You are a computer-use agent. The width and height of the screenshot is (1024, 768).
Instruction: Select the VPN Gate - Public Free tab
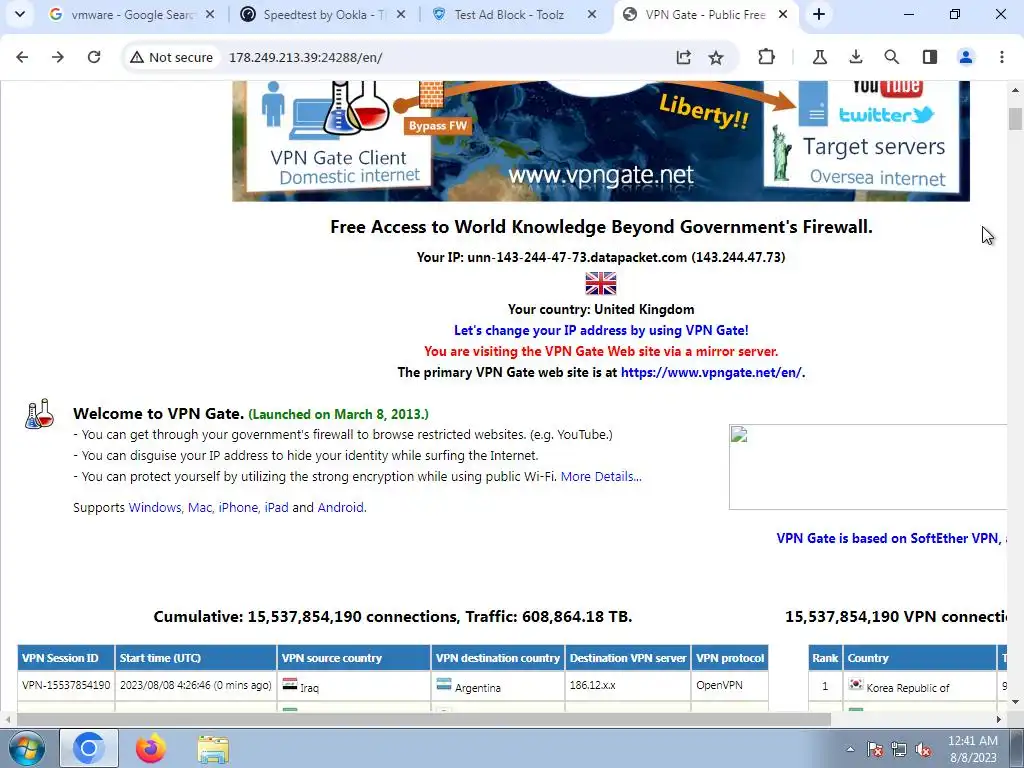pos(704,14)
